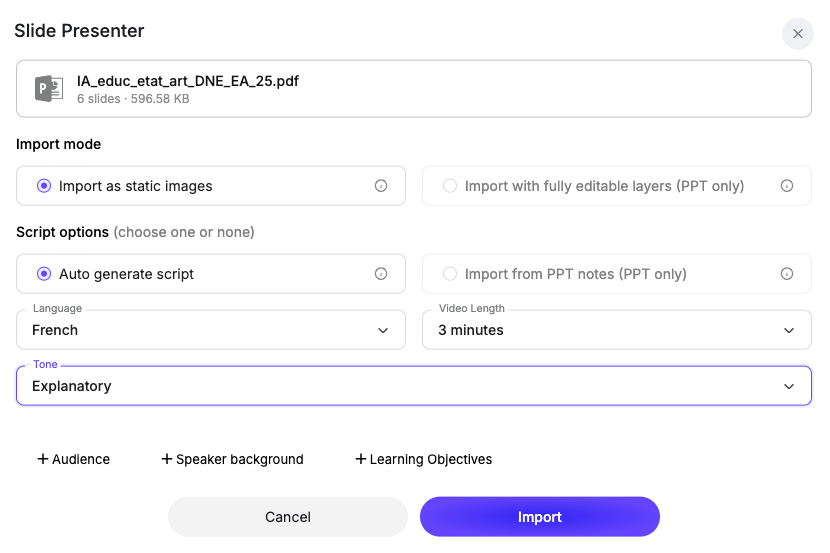Click the PowerPoint file icon
The width and height of the screenshot is (830, 553).
49,89
